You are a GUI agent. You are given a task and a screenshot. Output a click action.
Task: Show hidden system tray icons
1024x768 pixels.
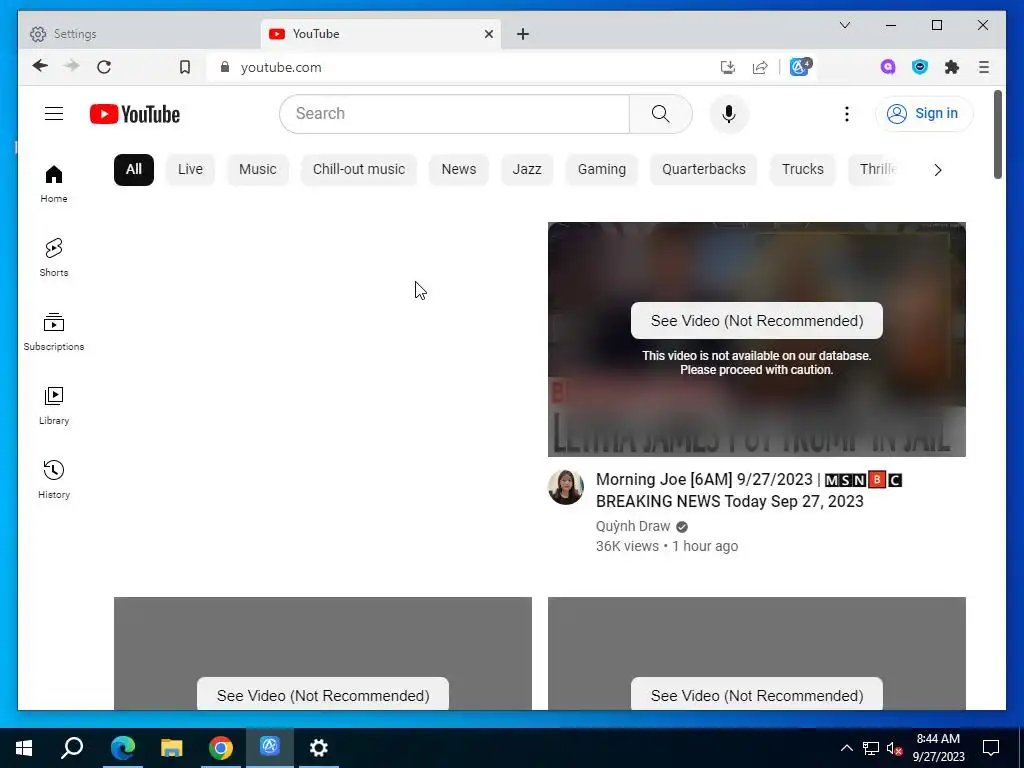click(x=846, y=748)
